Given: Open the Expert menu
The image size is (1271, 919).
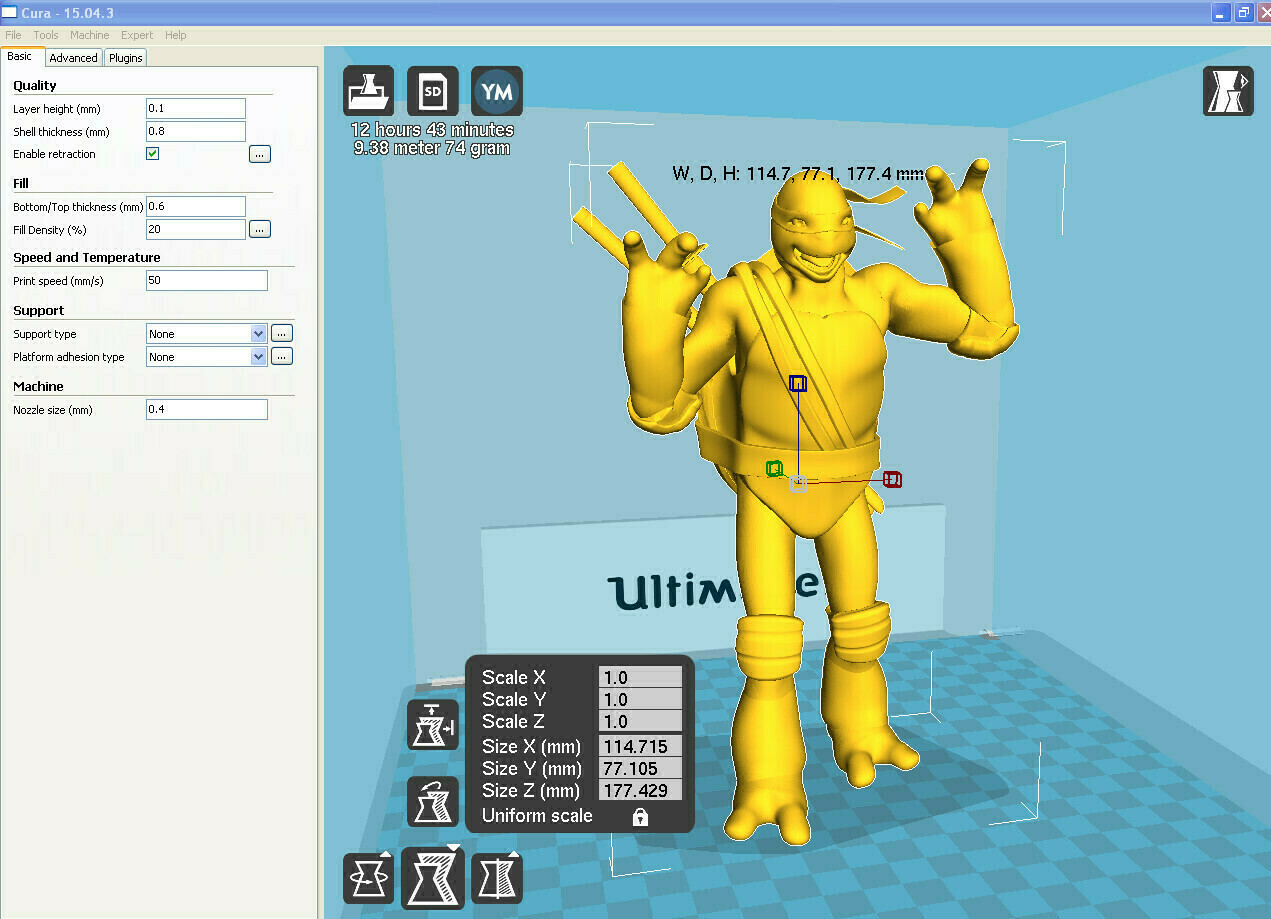Looking at the screenshot, I should (136, 34).
